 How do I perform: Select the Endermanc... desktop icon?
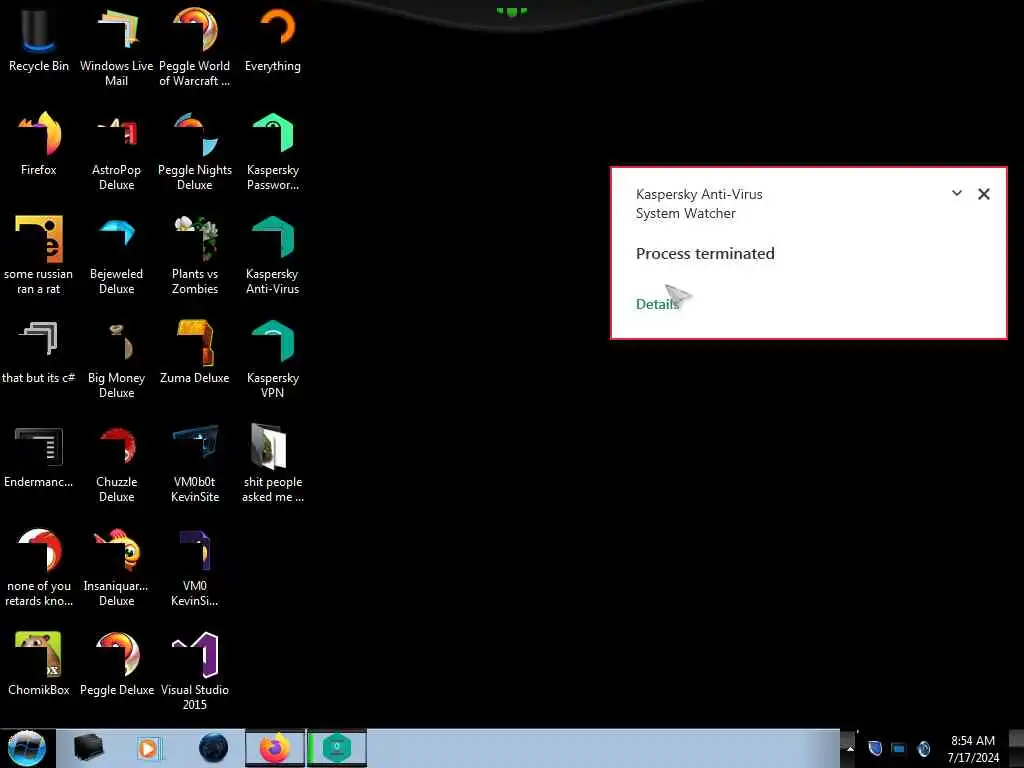(39, 456)
